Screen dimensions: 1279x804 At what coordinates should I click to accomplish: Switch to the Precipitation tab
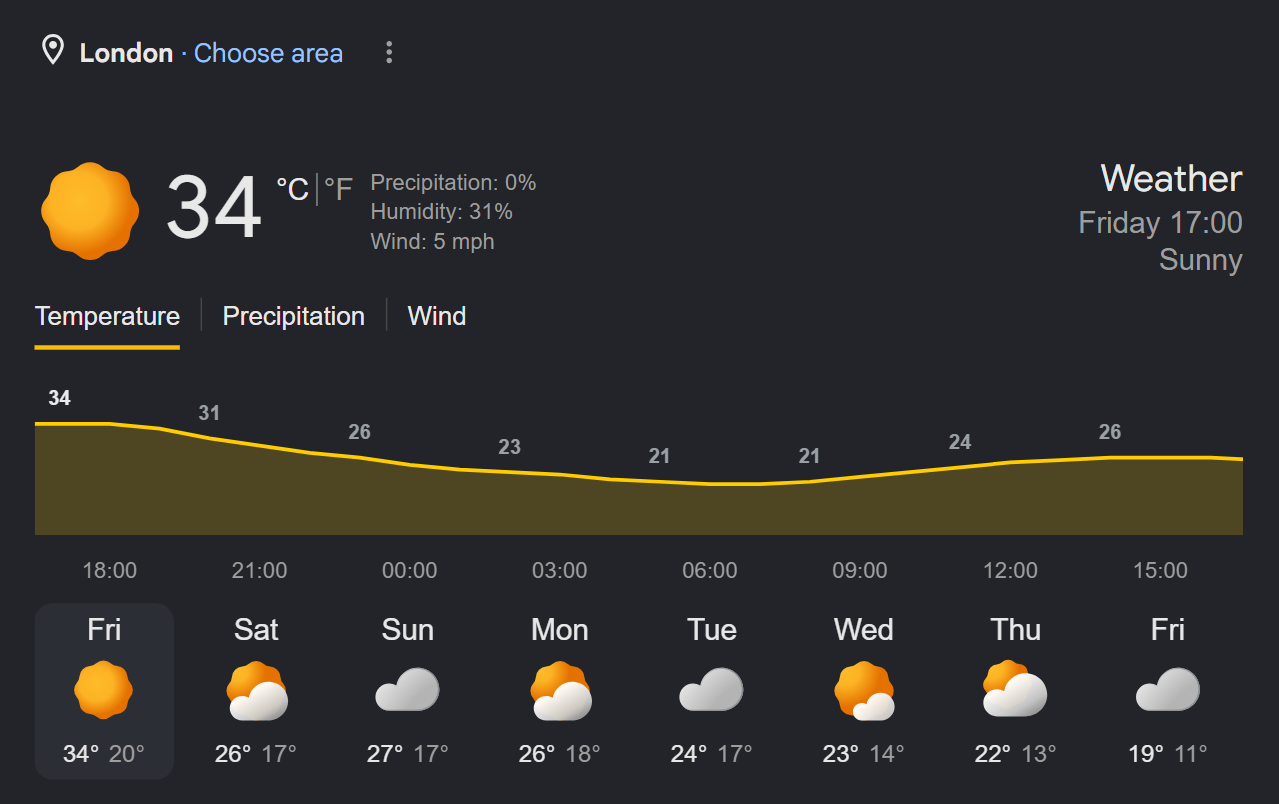click(293, 316)
